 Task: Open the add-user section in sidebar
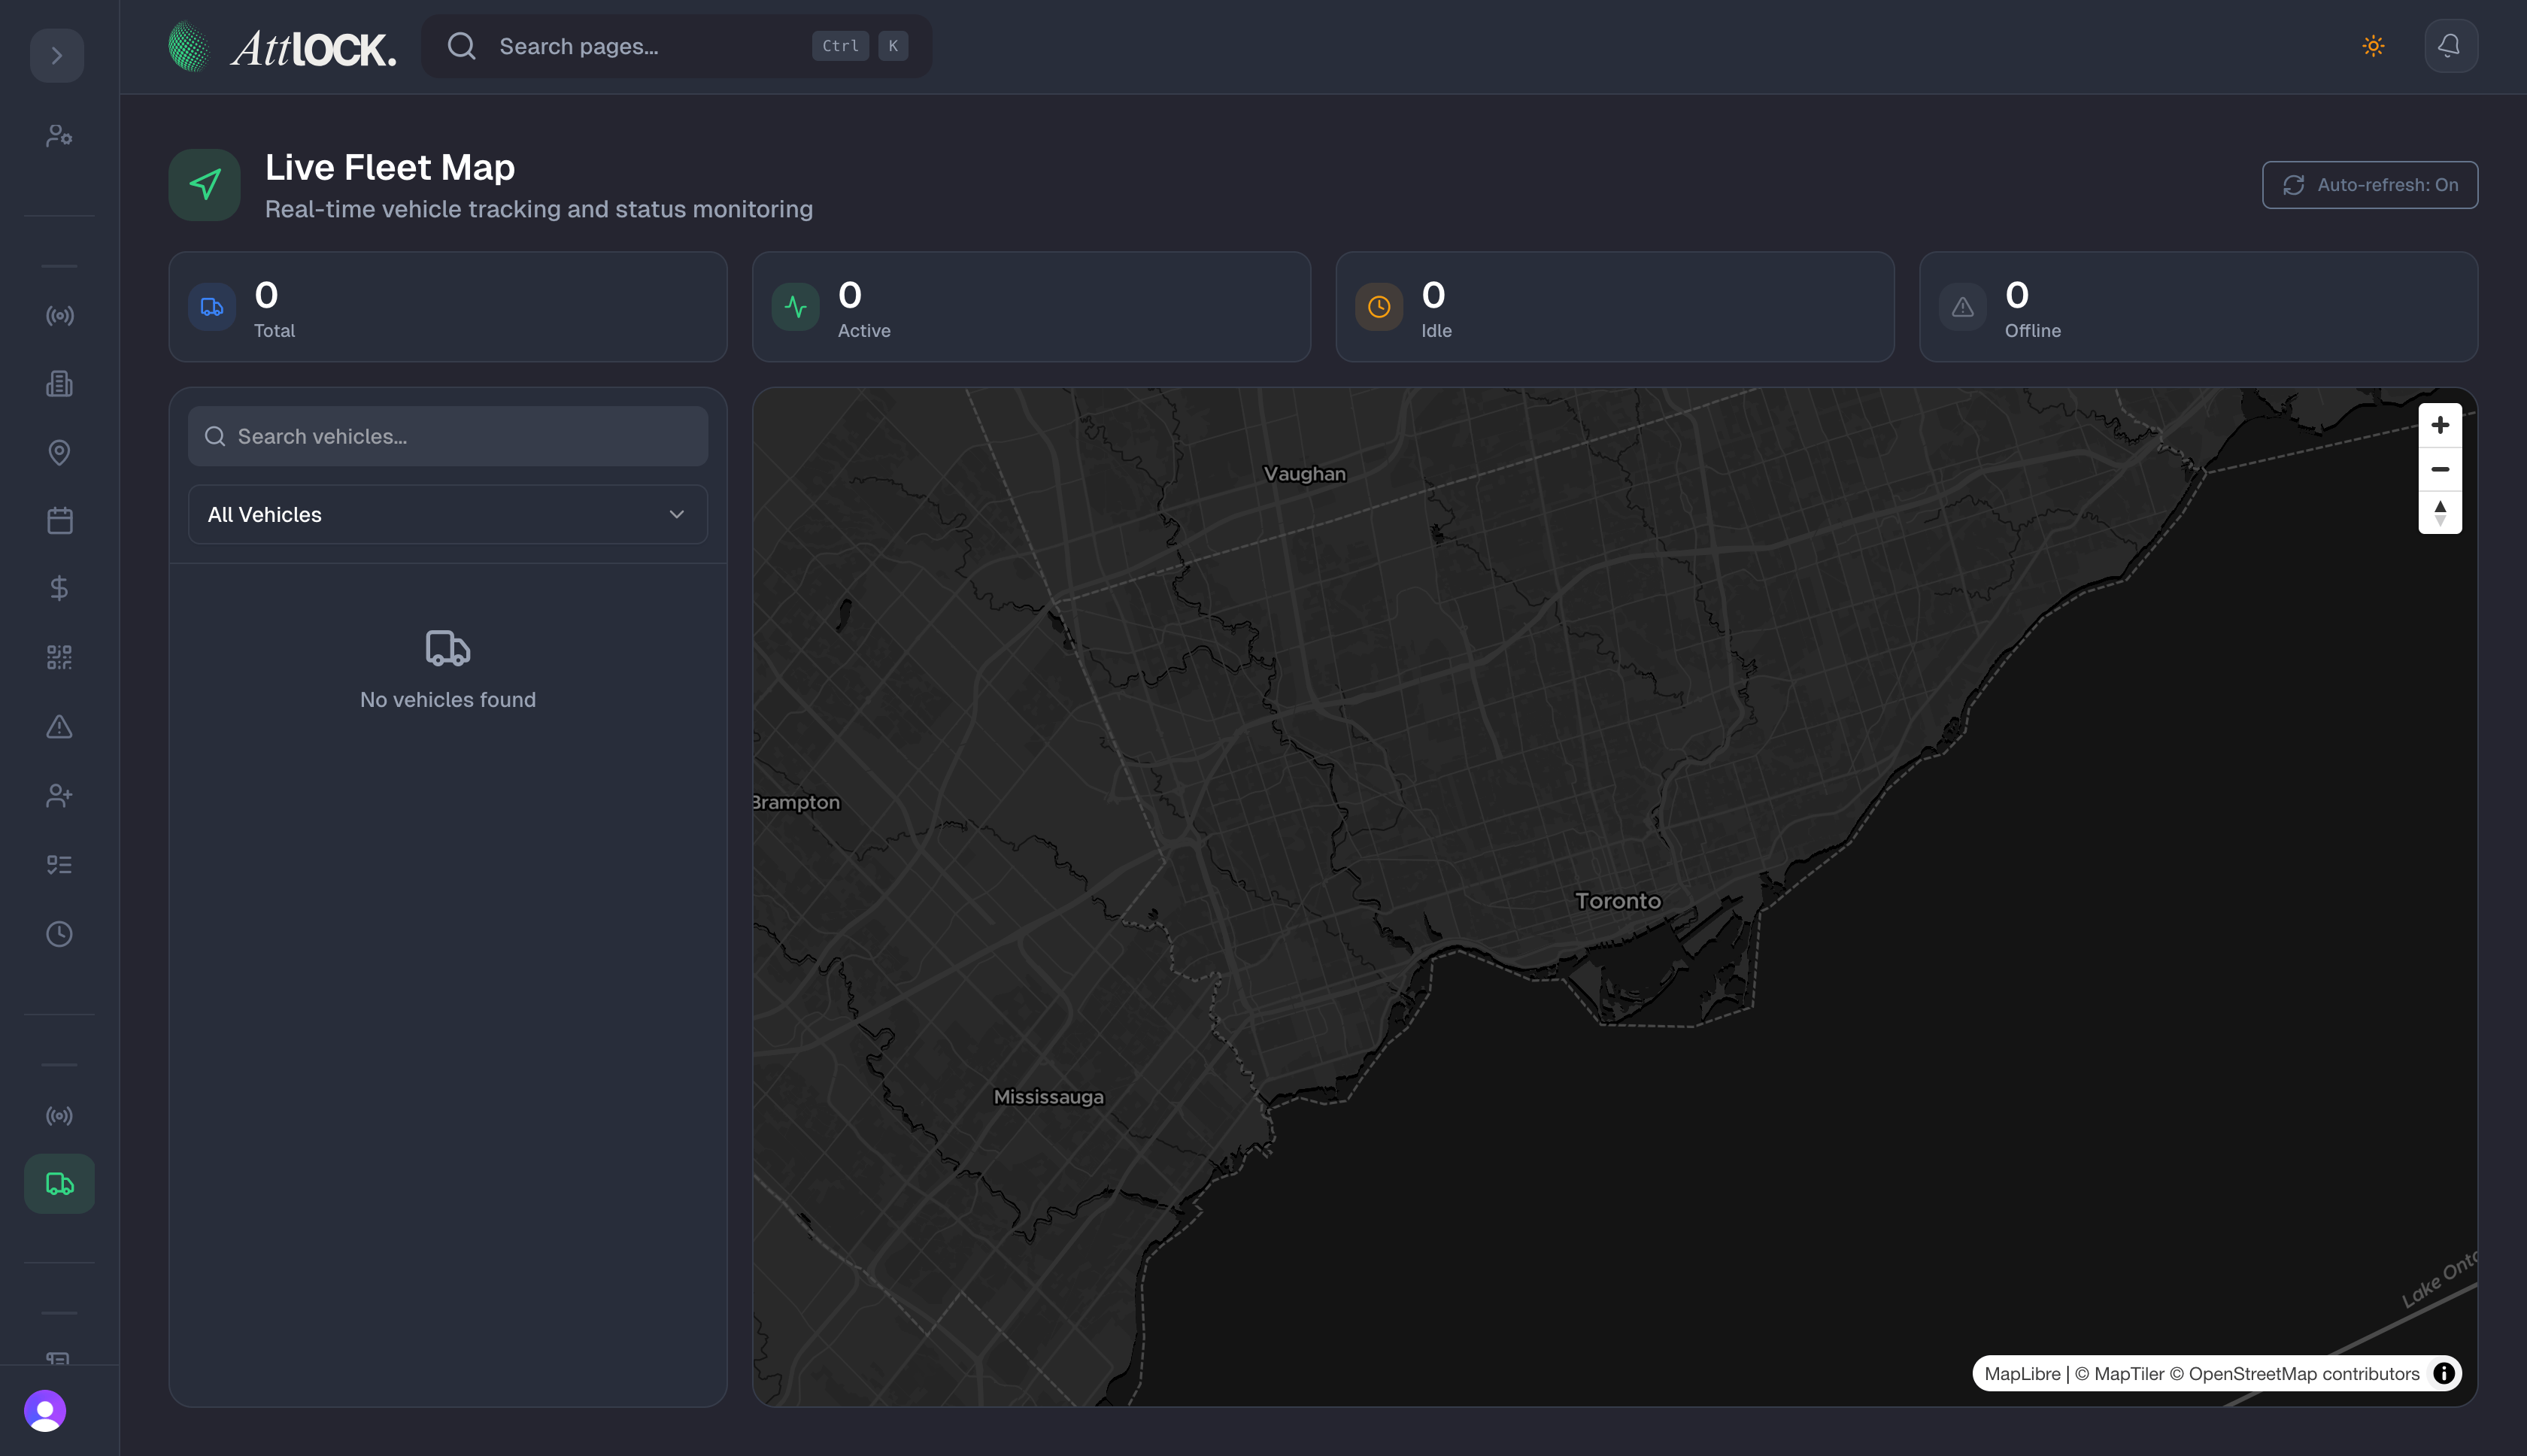(58, 795)
